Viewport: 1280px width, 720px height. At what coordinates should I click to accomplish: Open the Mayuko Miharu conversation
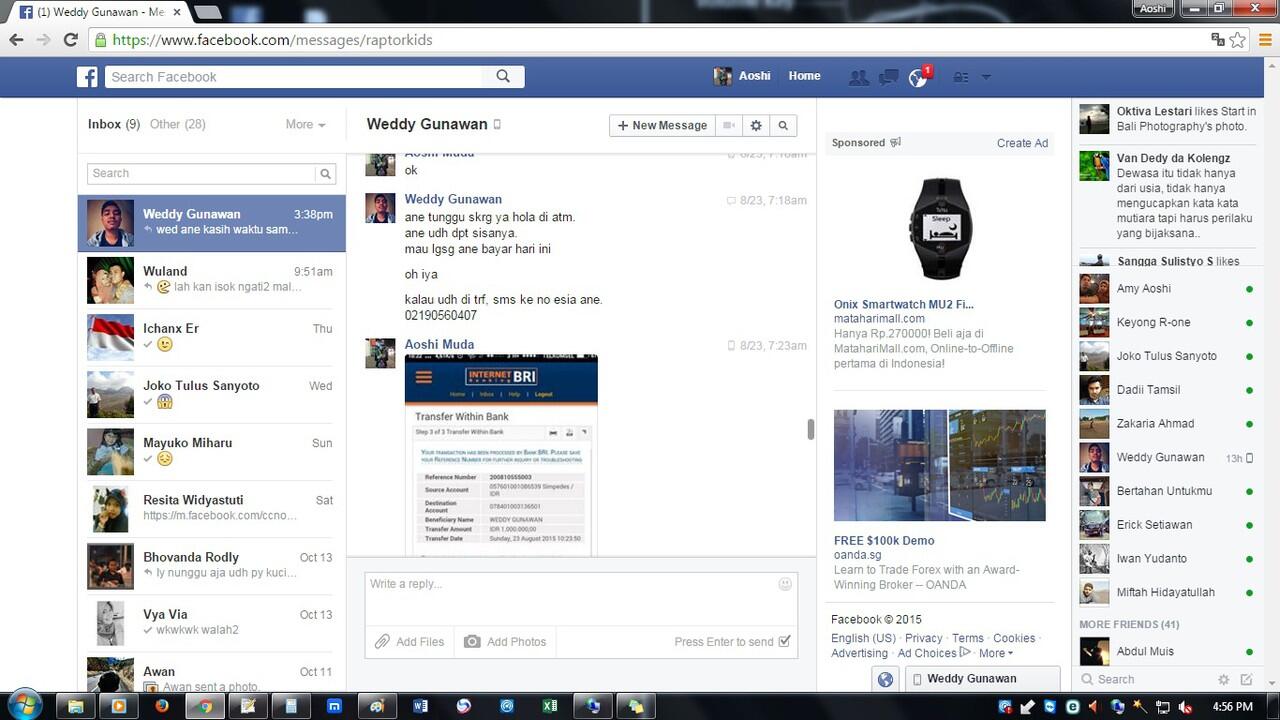(x=212, y=451)
